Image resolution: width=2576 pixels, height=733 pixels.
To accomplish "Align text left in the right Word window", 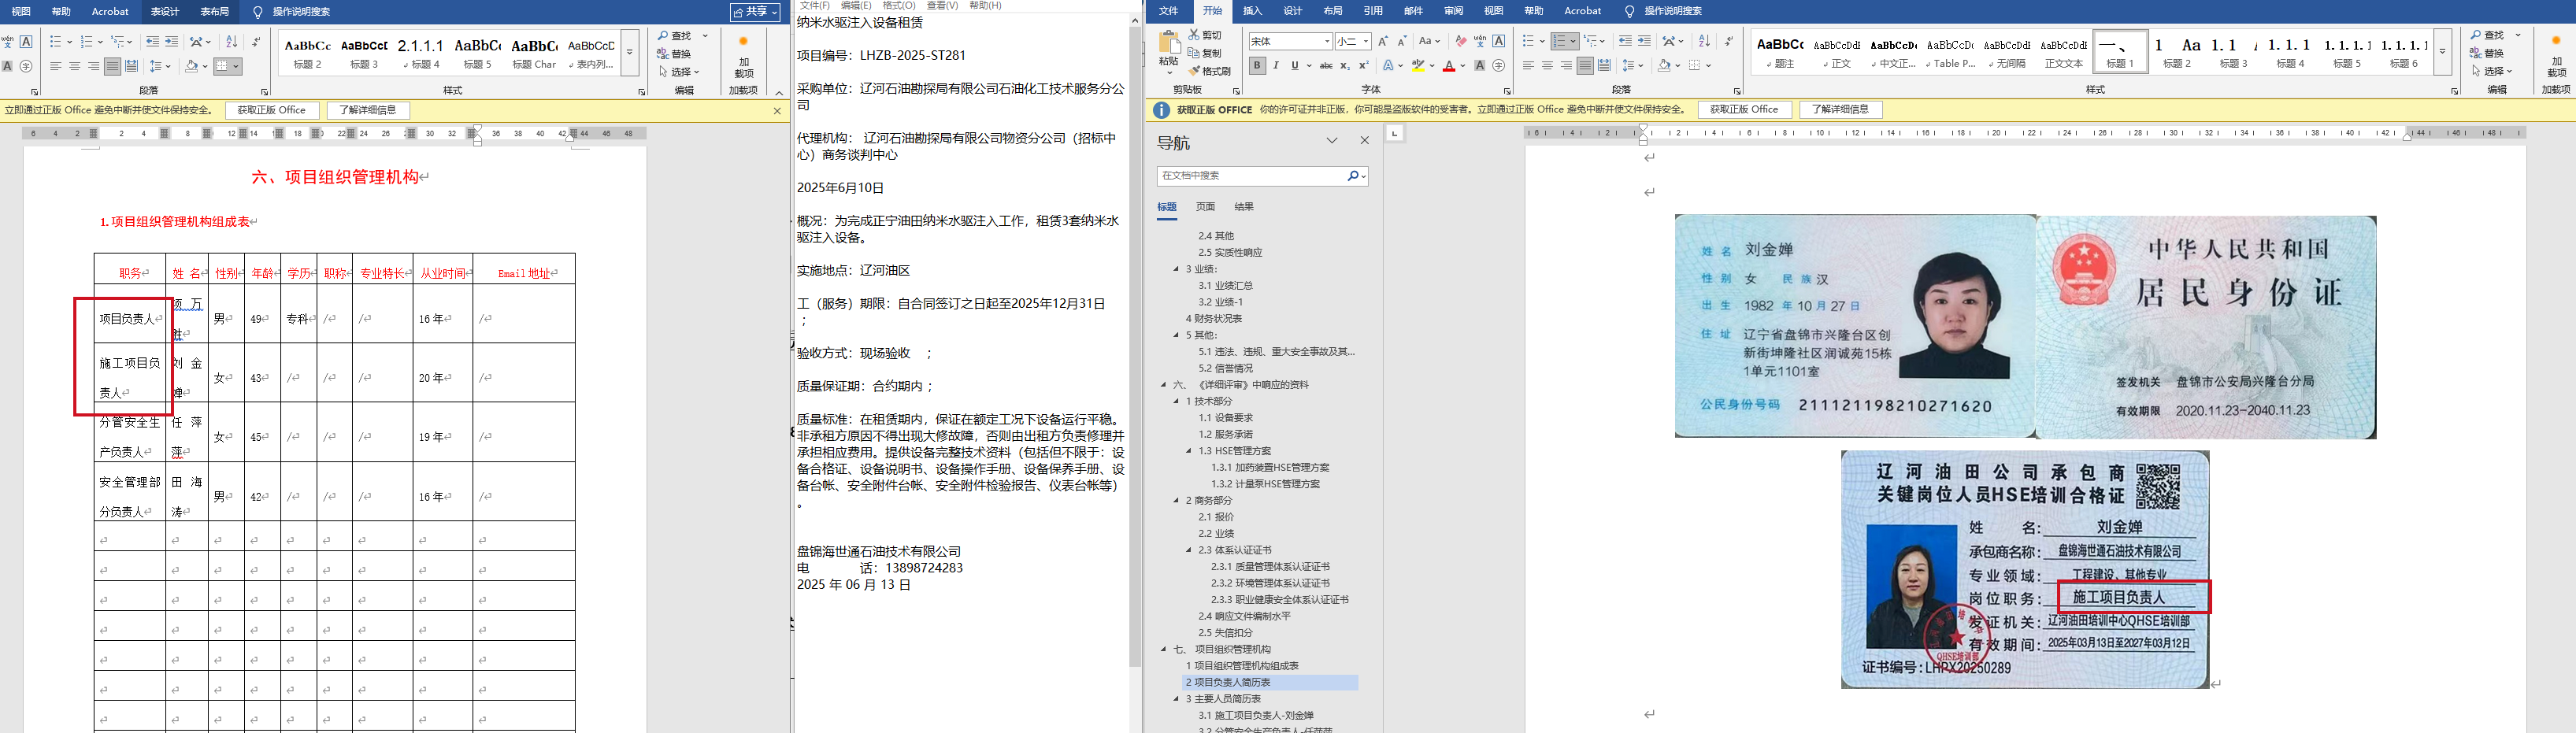I will tap(1528, 66).
